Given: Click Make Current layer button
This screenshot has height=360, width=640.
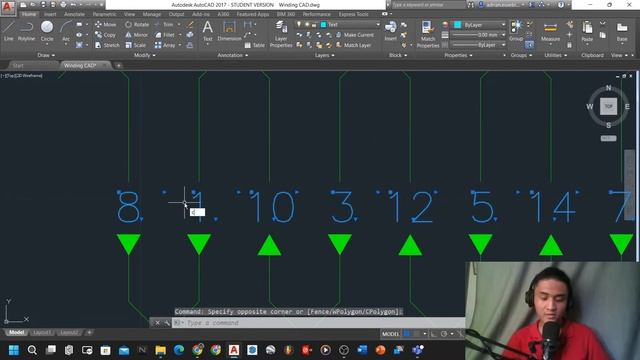Looking at the screenshot, I should pos(355,35).
